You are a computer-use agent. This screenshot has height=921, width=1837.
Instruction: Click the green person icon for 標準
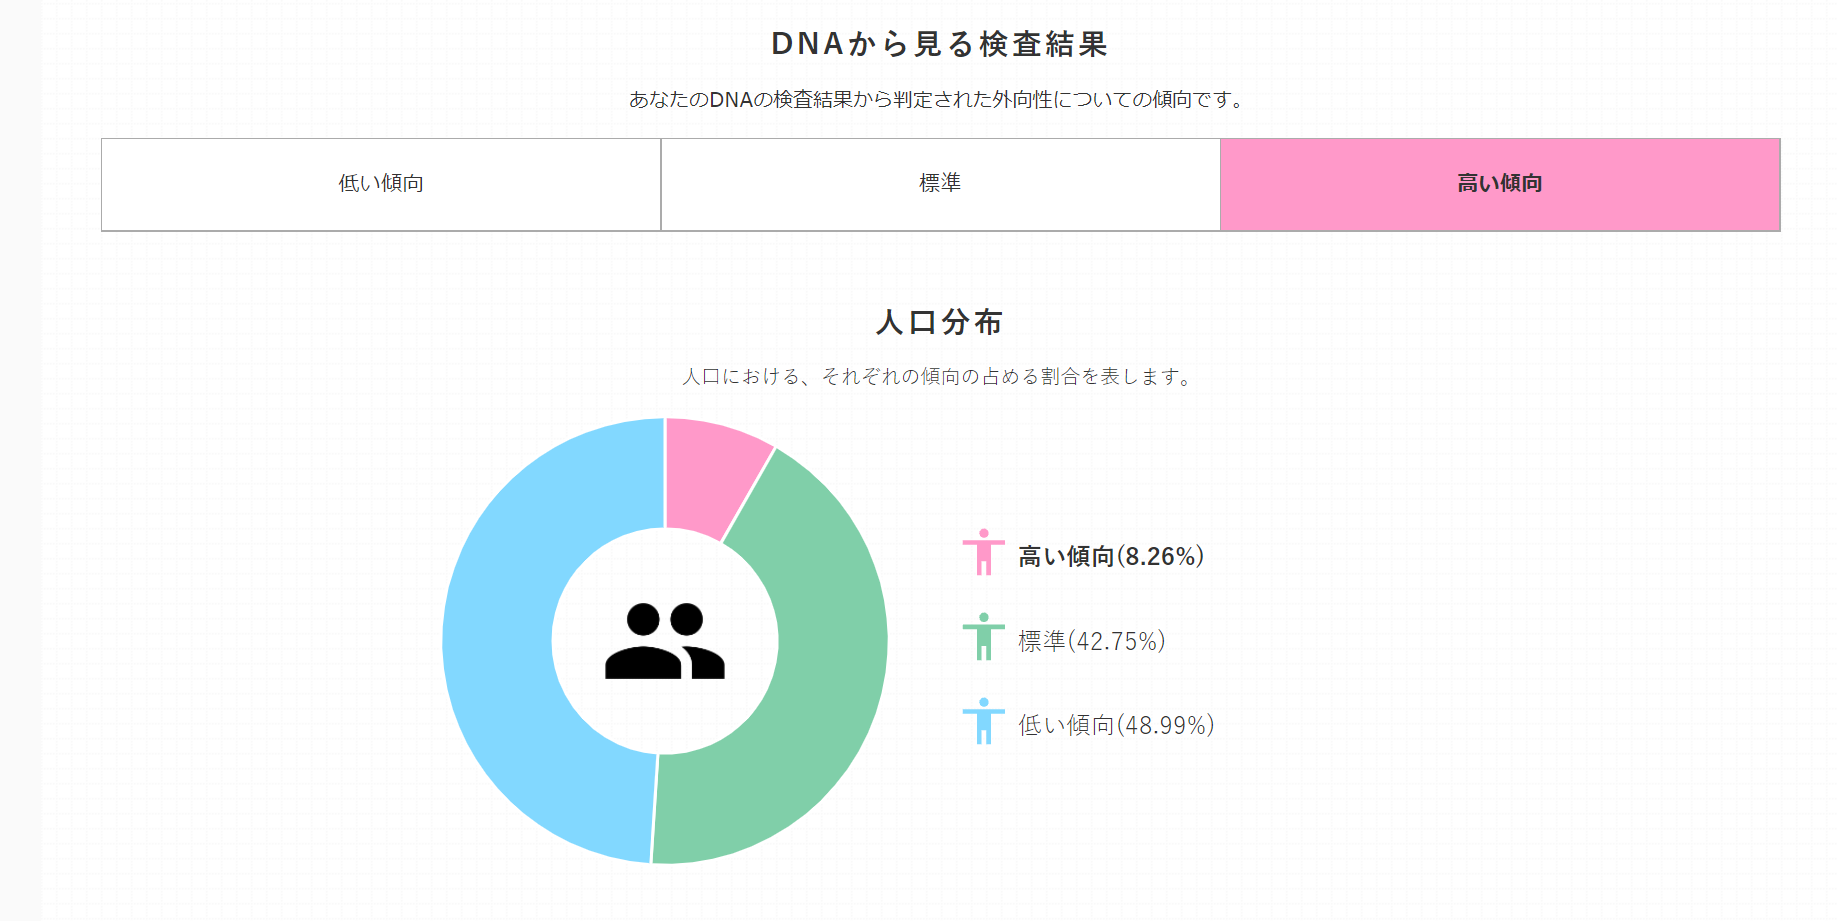click(x=984, y=637)
